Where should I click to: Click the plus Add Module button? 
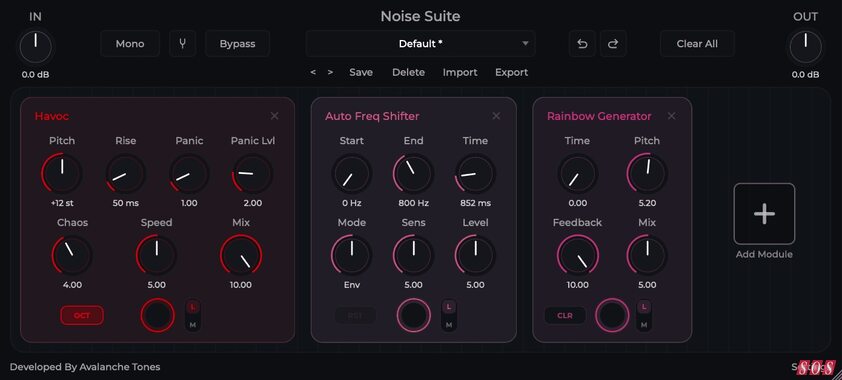tap(764, 214)
